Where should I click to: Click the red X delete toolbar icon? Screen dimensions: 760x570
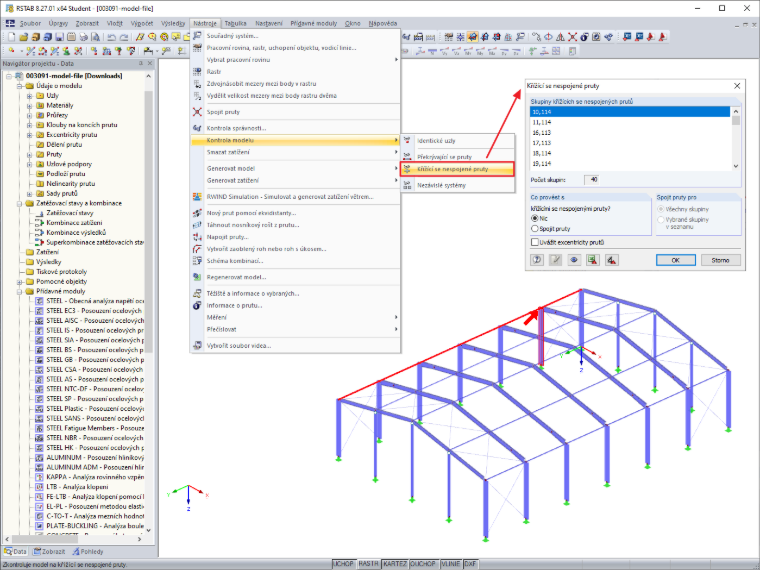tap(572, 37)
